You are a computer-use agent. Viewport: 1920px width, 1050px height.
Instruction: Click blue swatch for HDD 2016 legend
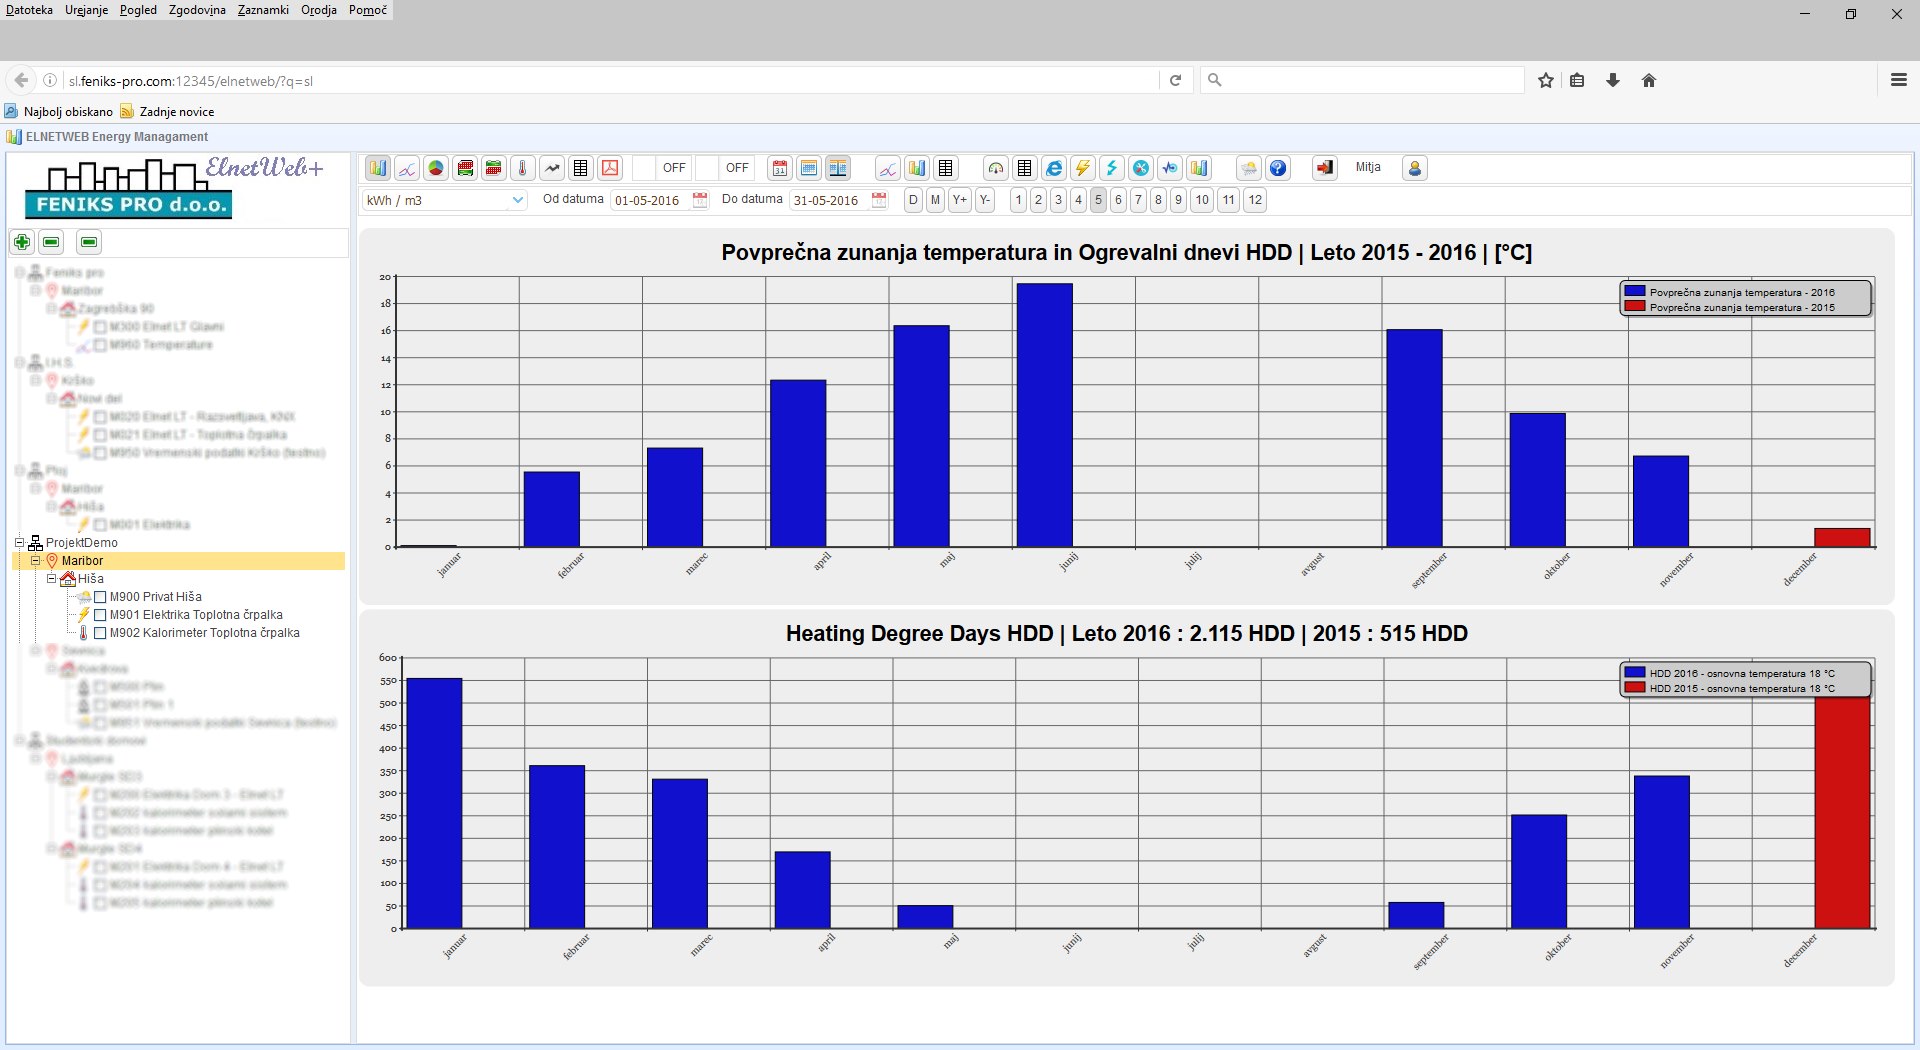tap(1635, 672)
